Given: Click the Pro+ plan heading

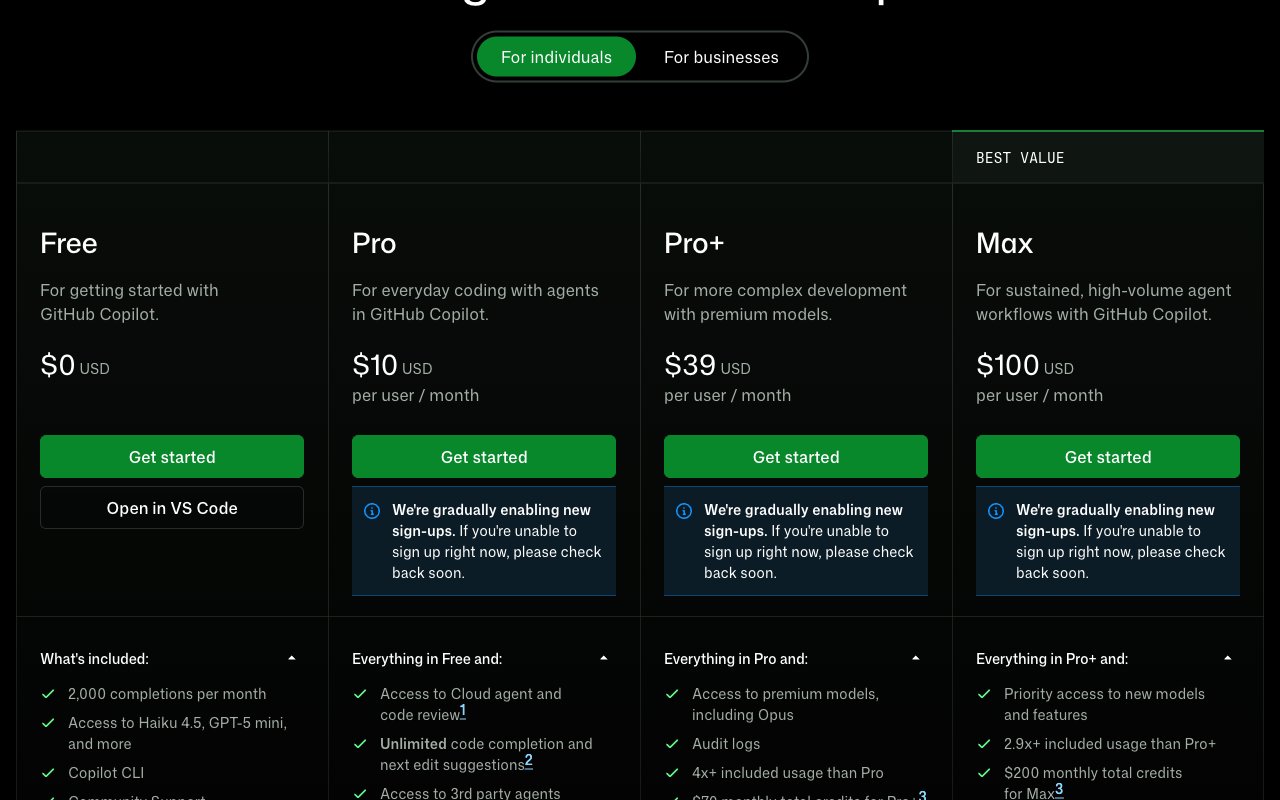Looking at the screenshot, I should pyautogui.click(x=694, y=243).
